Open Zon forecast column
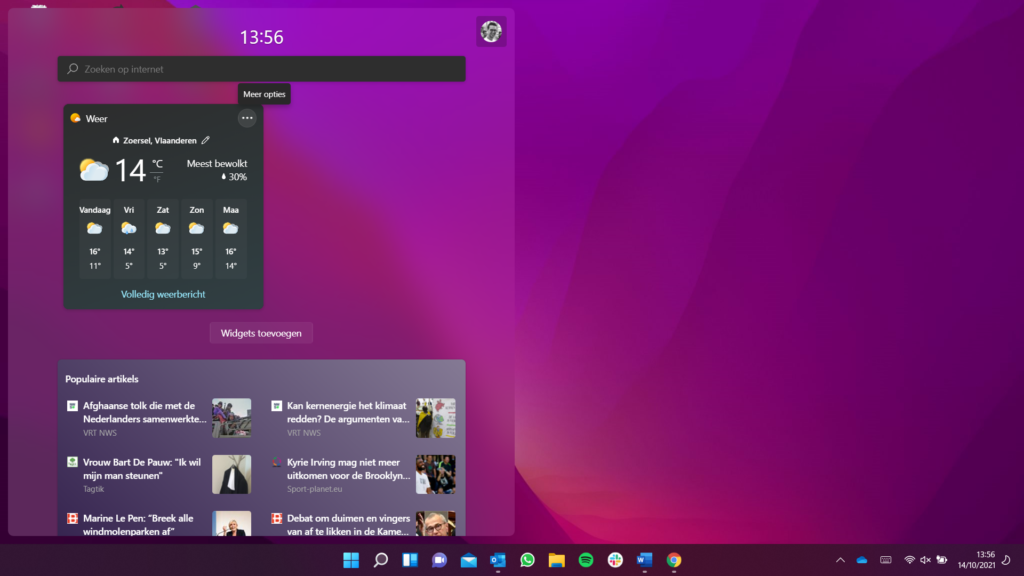Image resolution: width=1024 pixels, height=576 pixels. (x=197, y=238)
